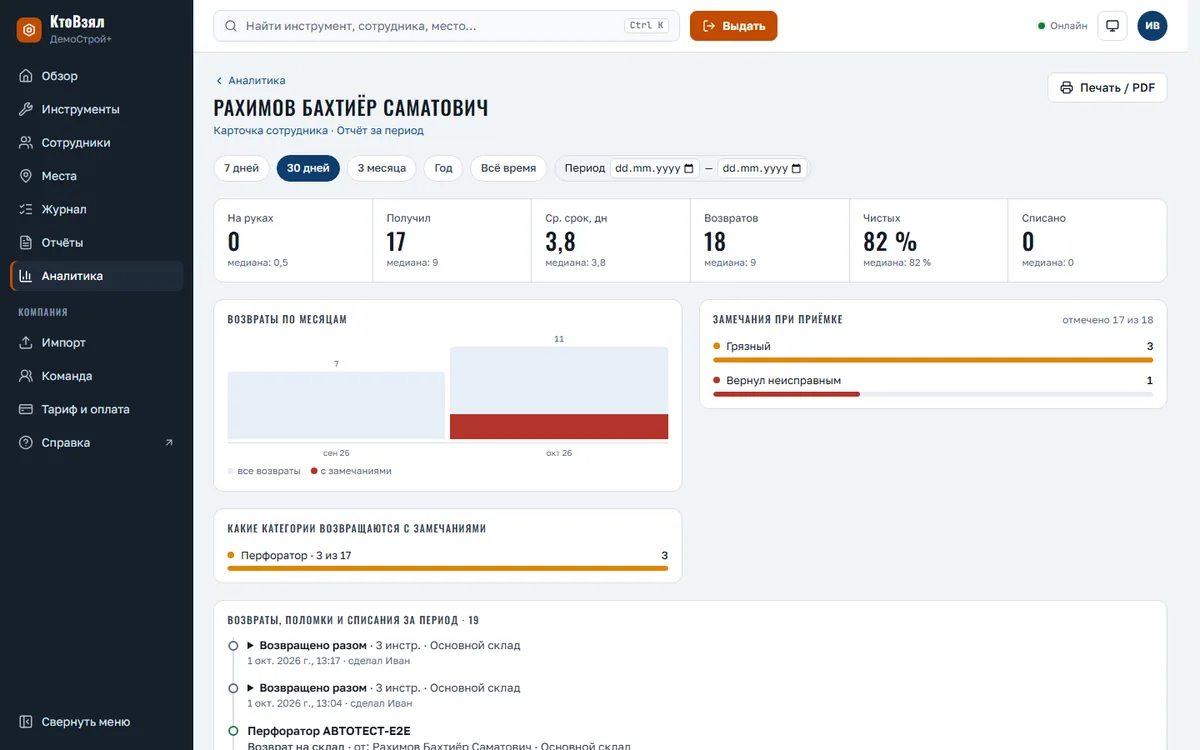1200x750 pixels.
Task: Click the Свернуть меню button
Action: (97, 722)
